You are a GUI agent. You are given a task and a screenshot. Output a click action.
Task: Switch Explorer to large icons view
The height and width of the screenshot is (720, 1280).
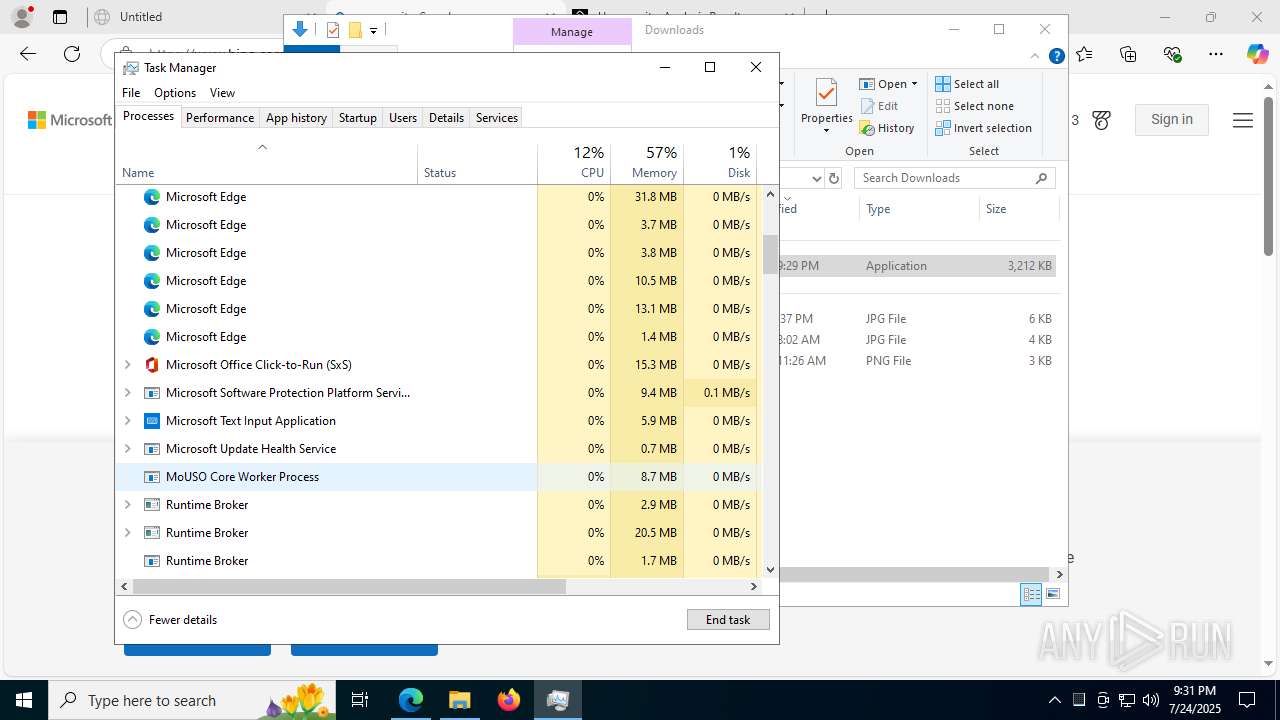(x=1052, y=594)
